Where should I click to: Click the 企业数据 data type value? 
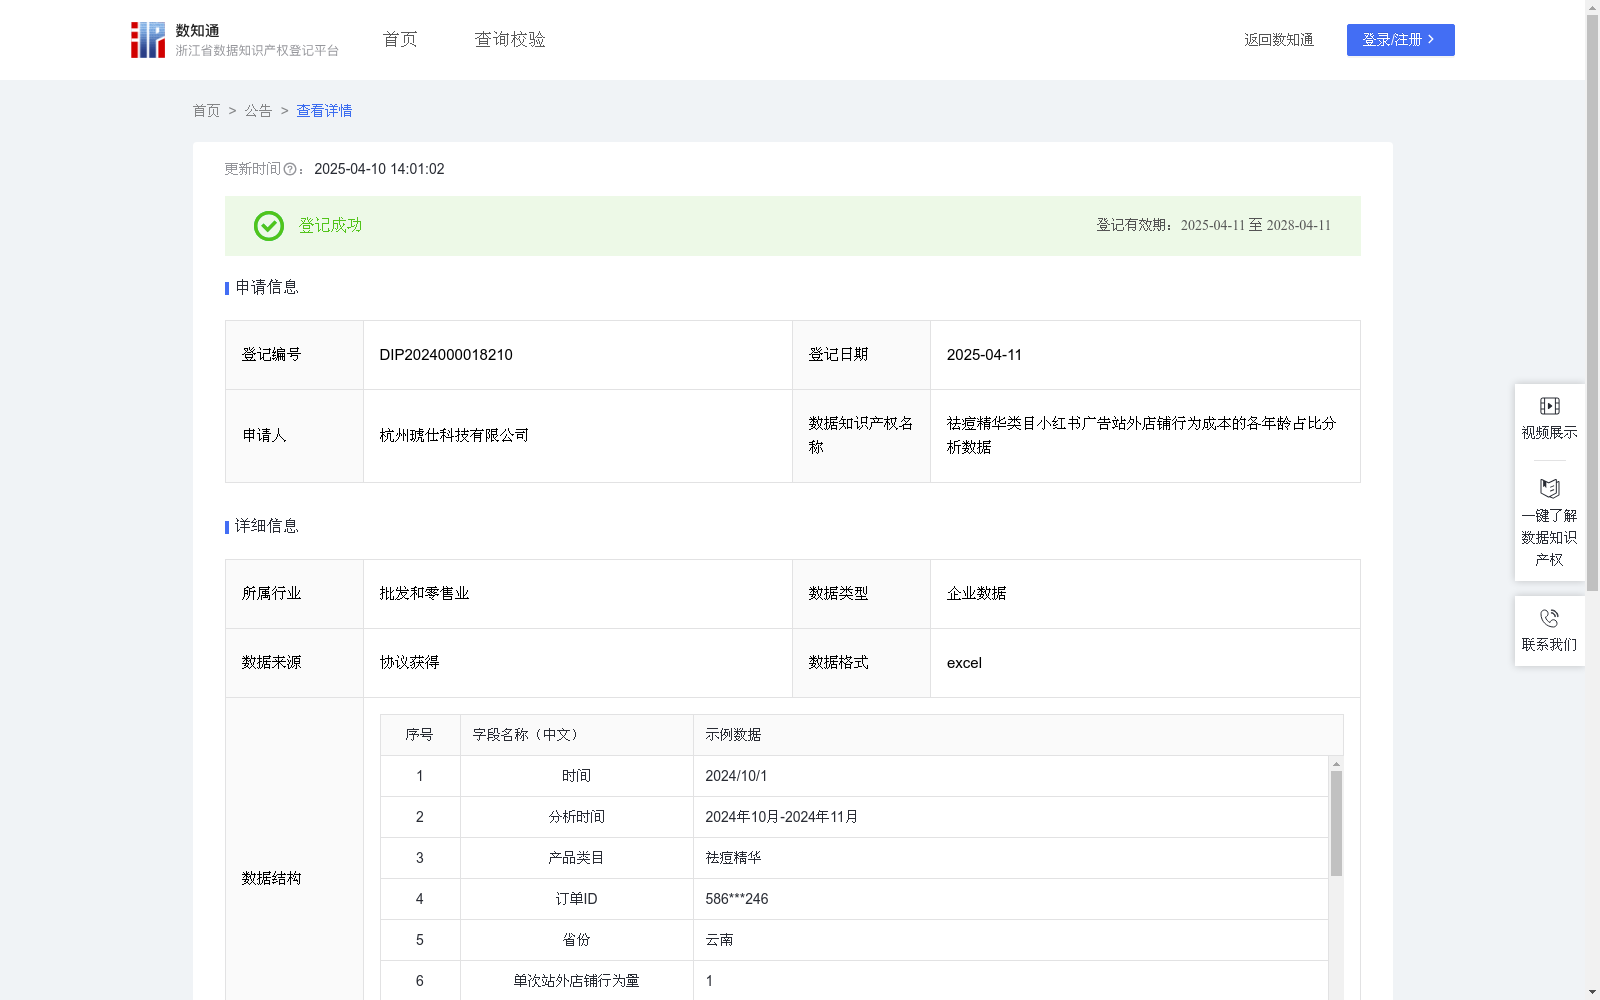[x=976, y=594]
